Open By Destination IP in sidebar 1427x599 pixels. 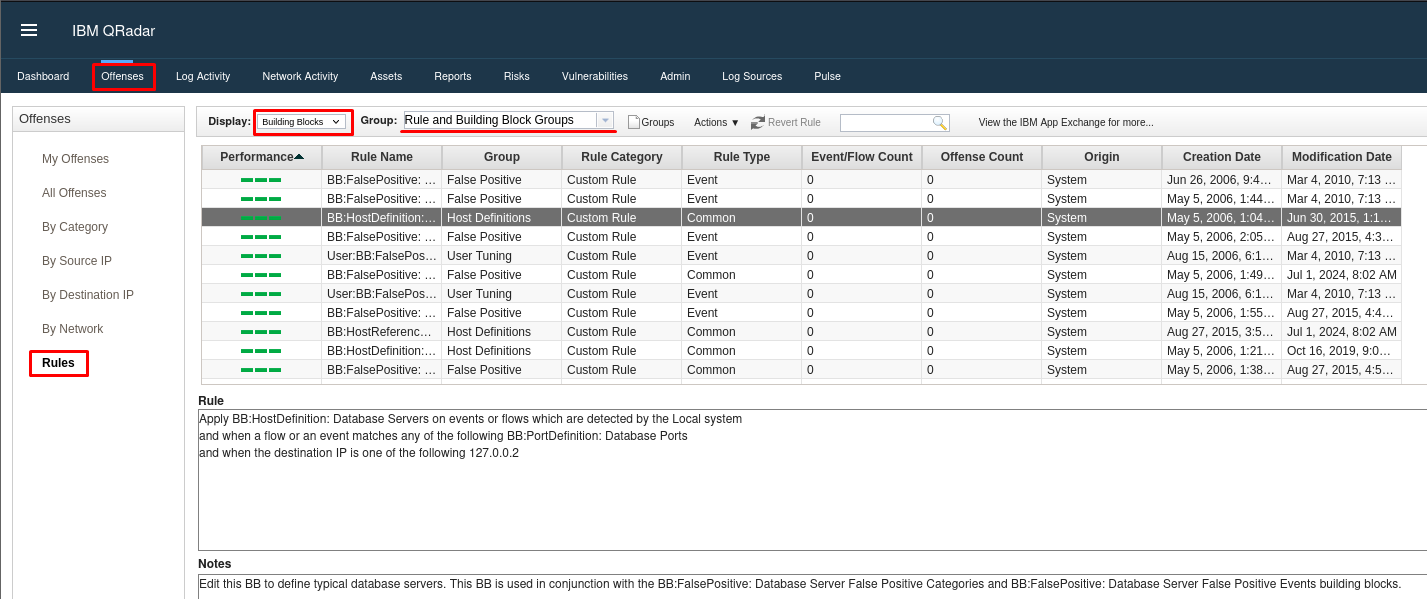[88, 295]
